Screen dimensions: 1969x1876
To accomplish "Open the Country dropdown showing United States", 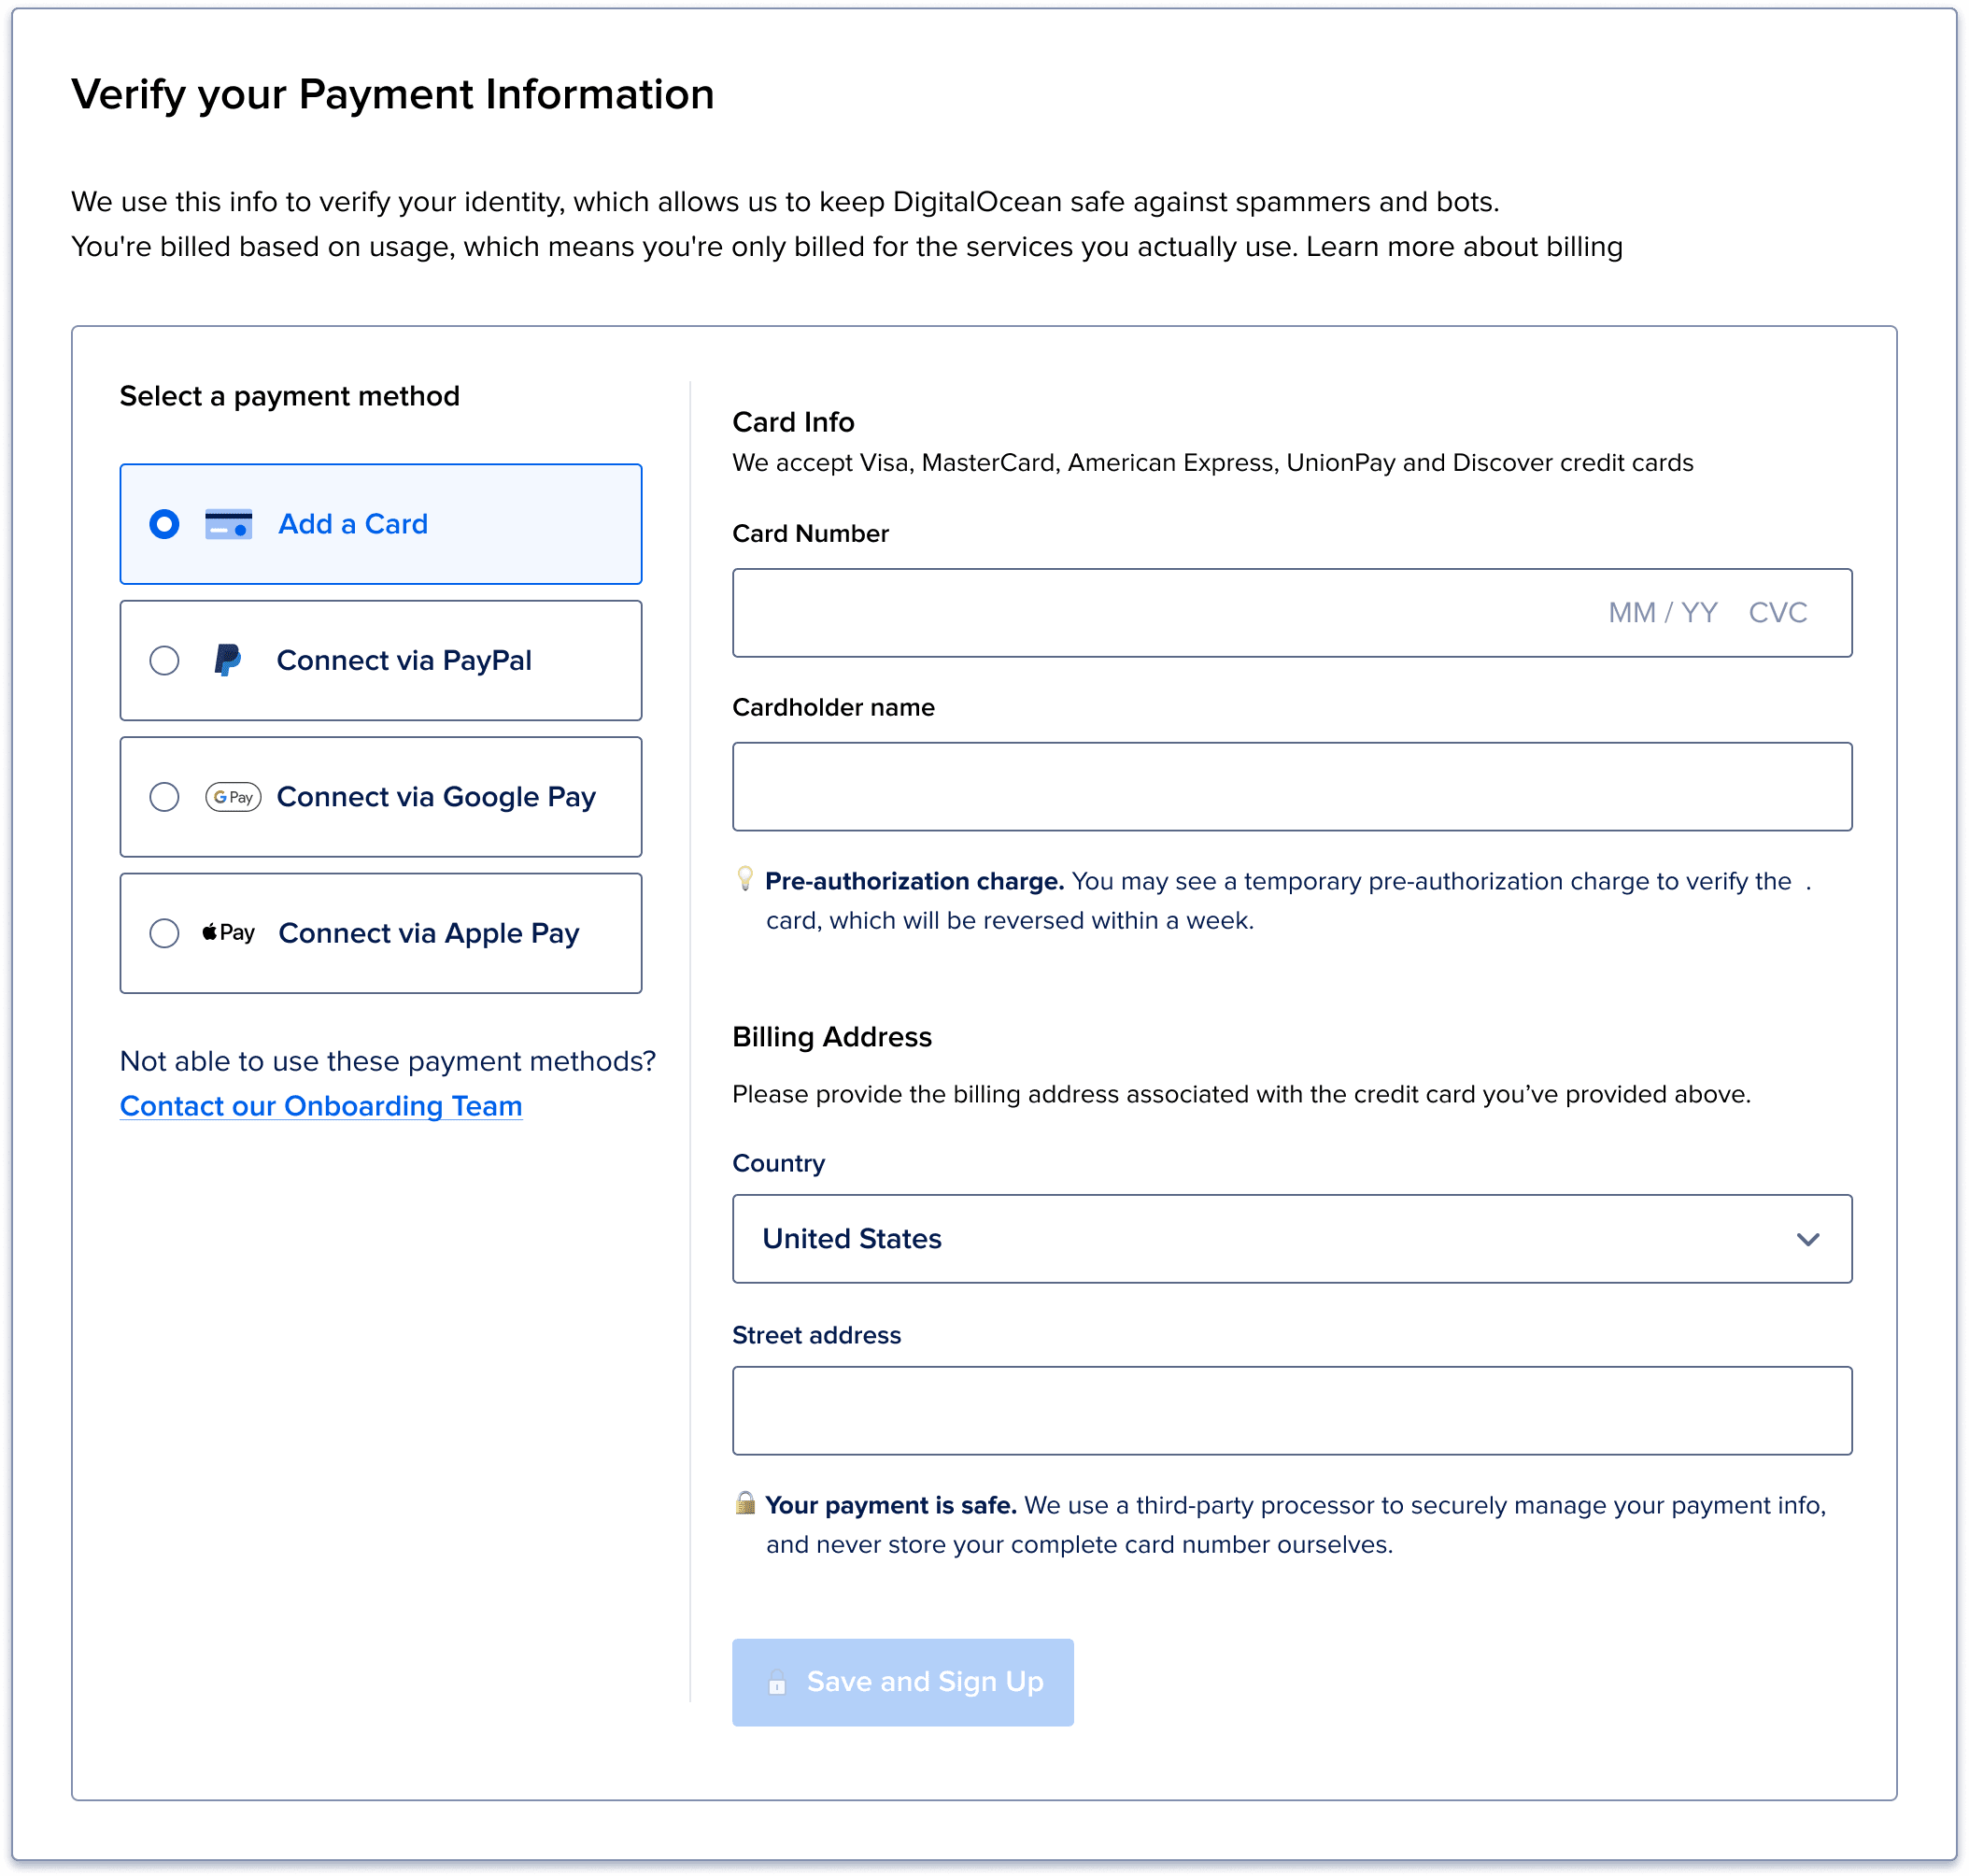I will coord(1292,1239).
